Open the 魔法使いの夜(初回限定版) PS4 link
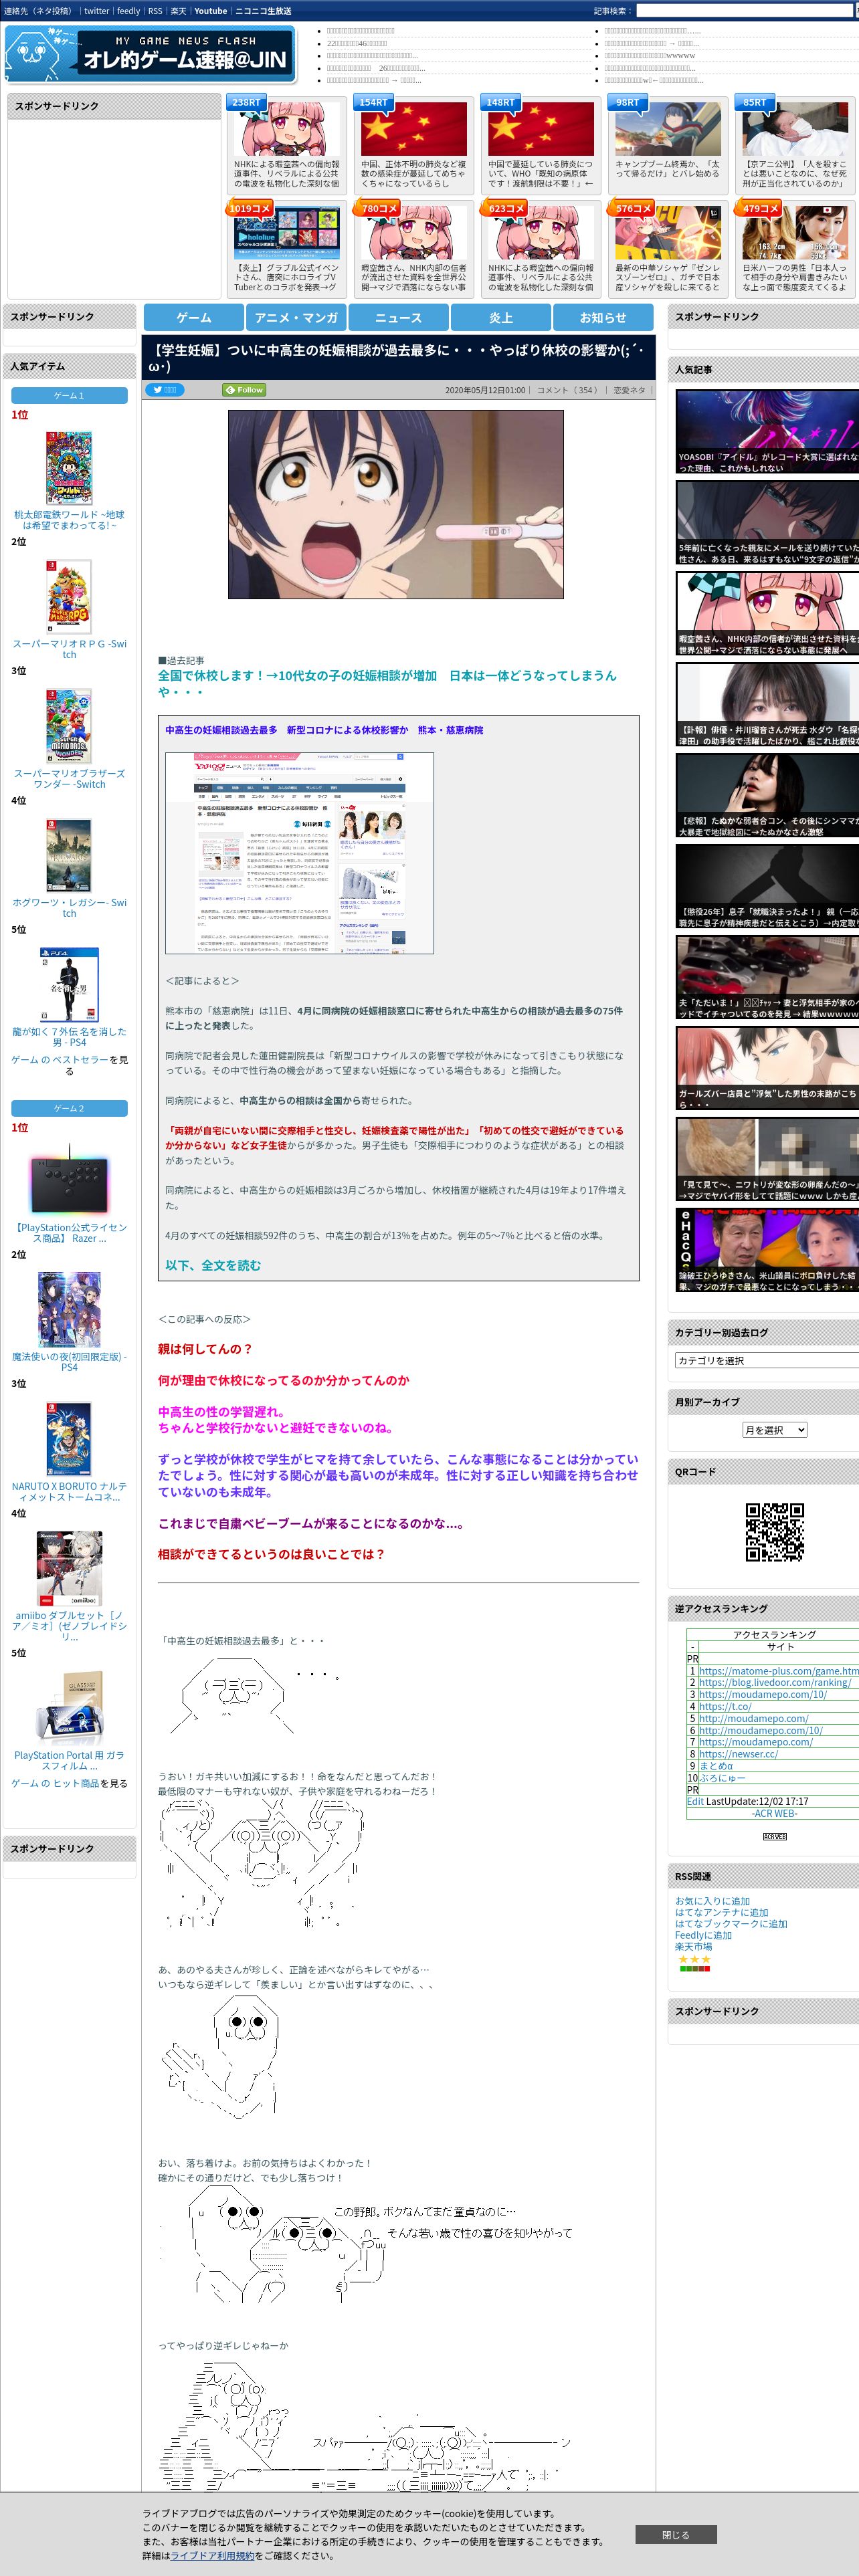 (69, 1362)
